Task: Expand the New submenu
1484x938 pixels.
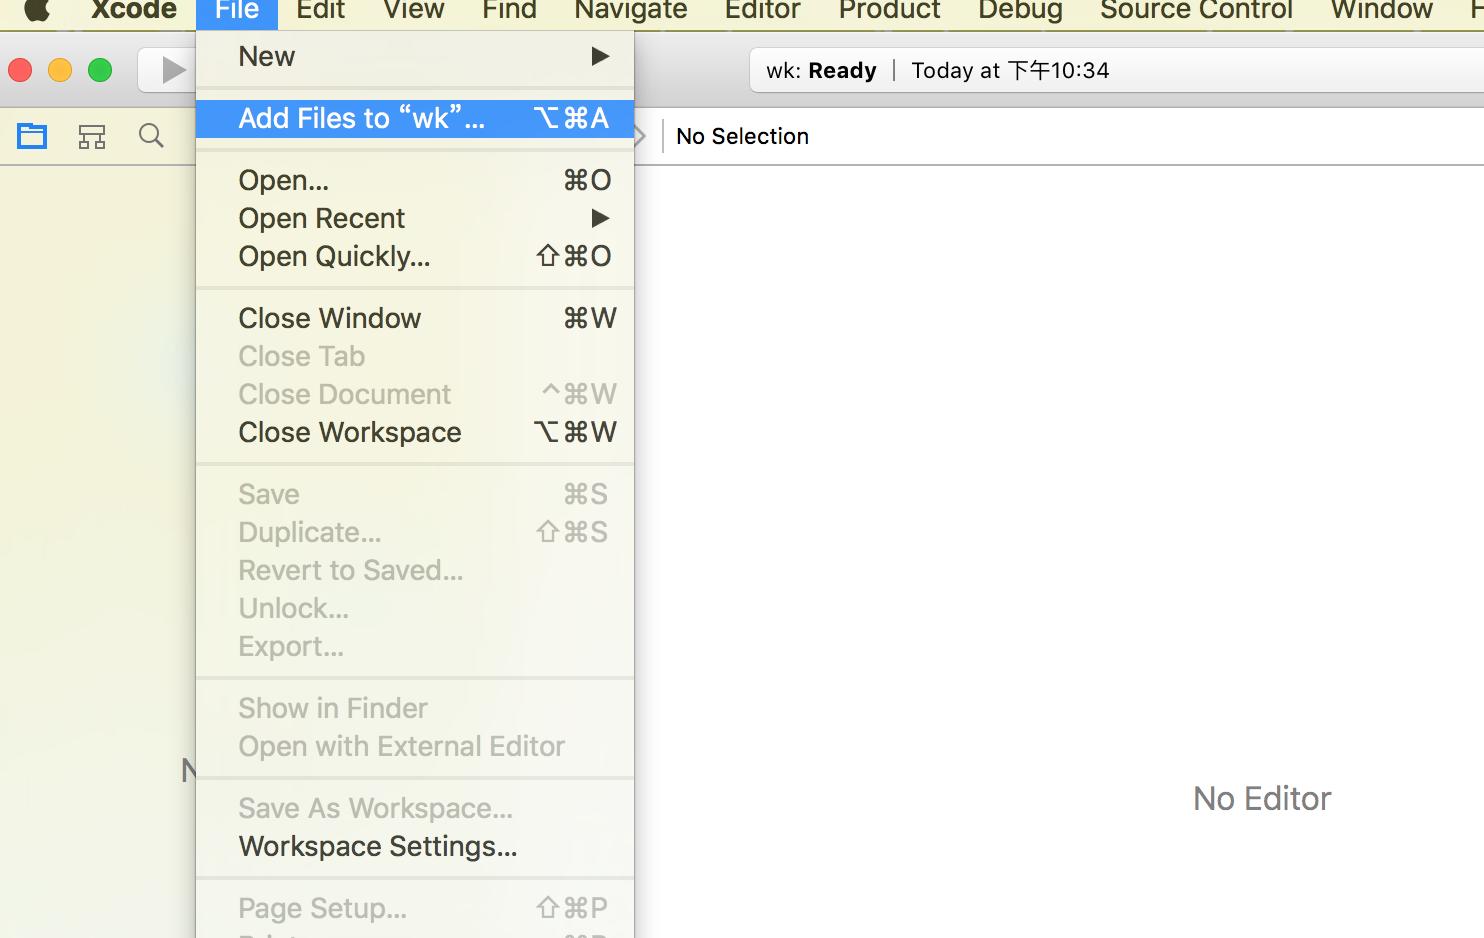Action: pos(415,57)
